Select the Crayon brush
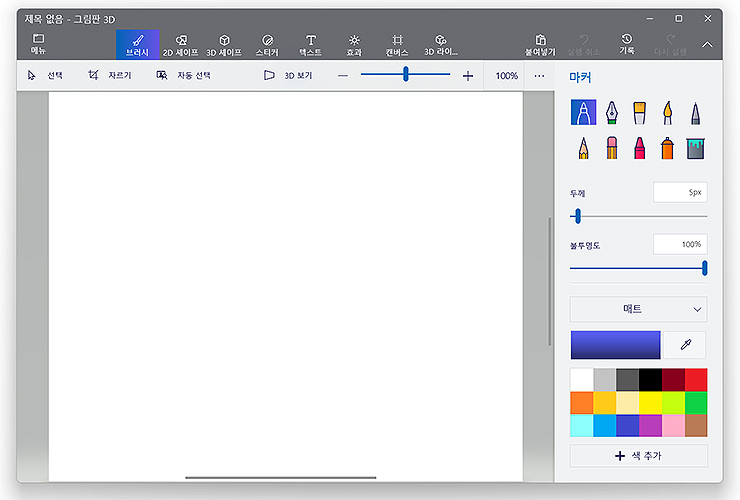This screenshot has width=740, height=500. tap(639, 148)
